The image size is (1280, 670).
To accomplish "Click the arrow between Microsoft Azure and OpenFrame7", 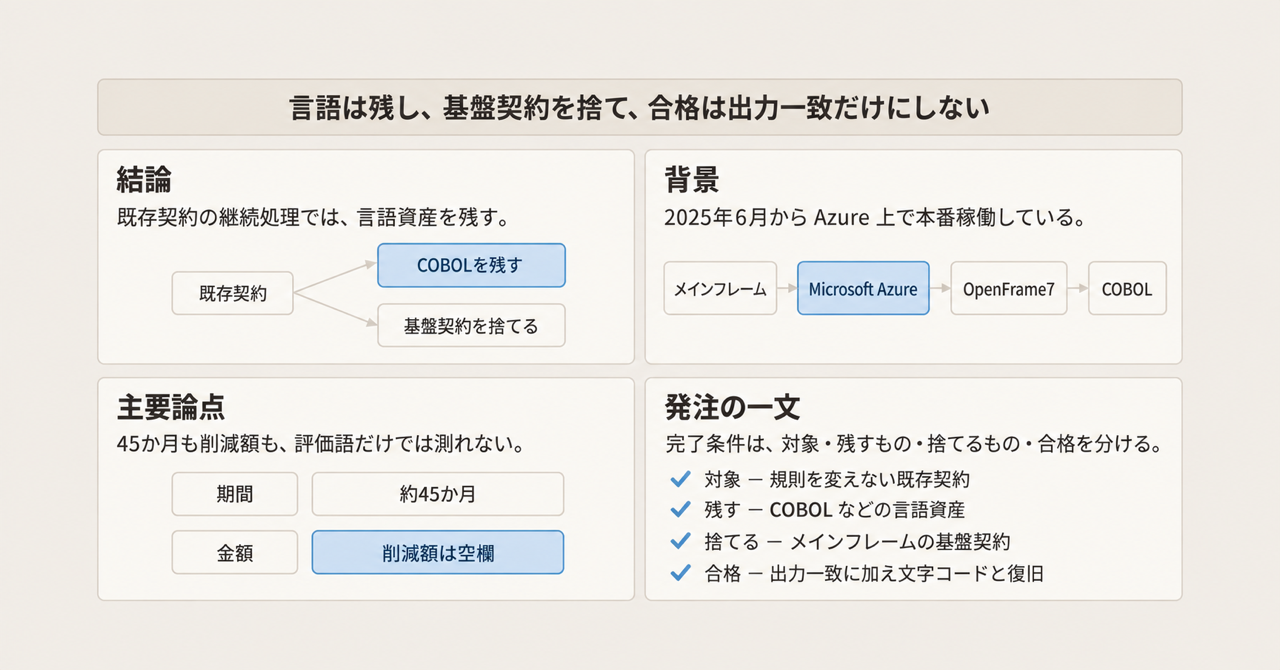I will point(940,289).
